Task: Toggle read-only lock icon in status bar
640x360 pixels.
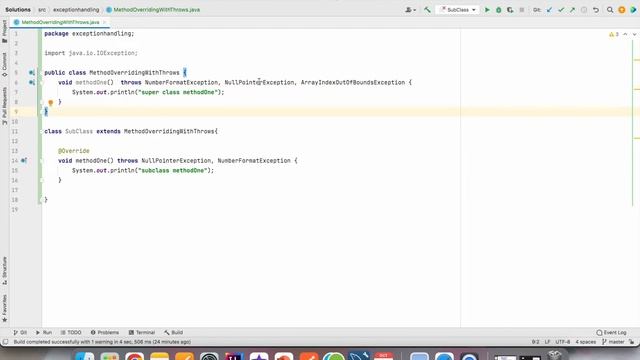Action: point(632,342)
